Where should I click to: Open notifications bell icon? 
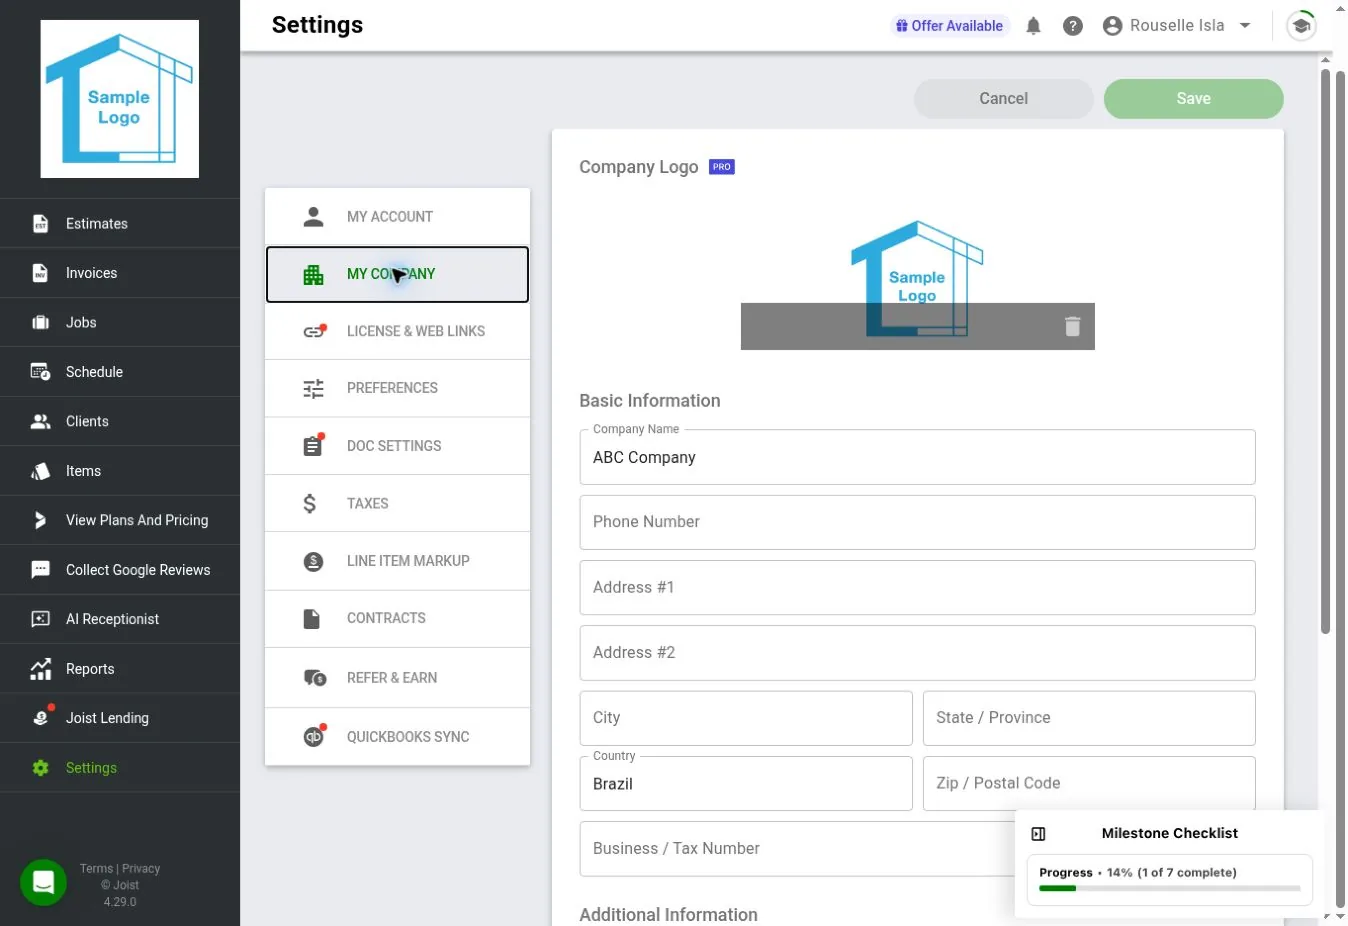(1033, 26)
